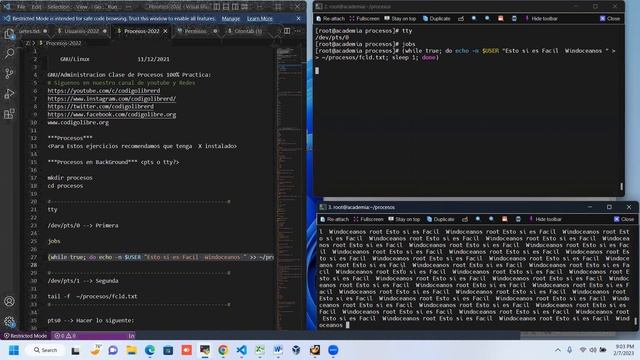Click the youtube.com/c/codigolibrerd link in editor
The width and height of the screenshot is (640, 360).
tap(104, 91)
